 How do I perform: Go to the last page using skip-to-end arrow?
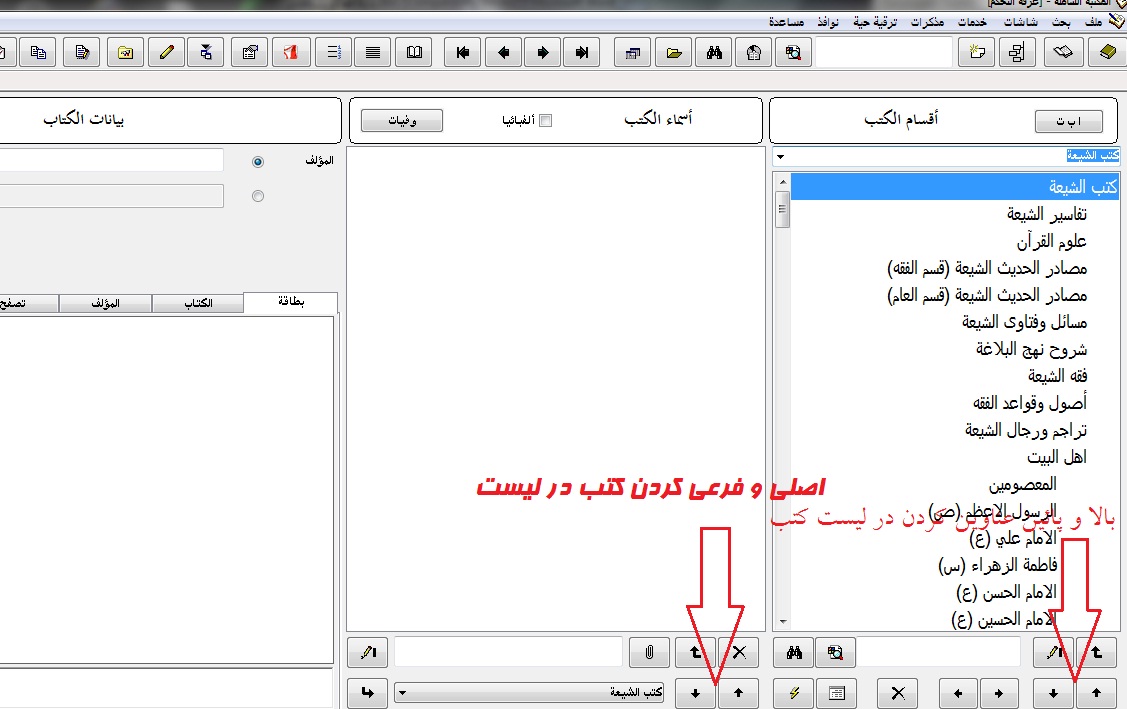(582, 53)
